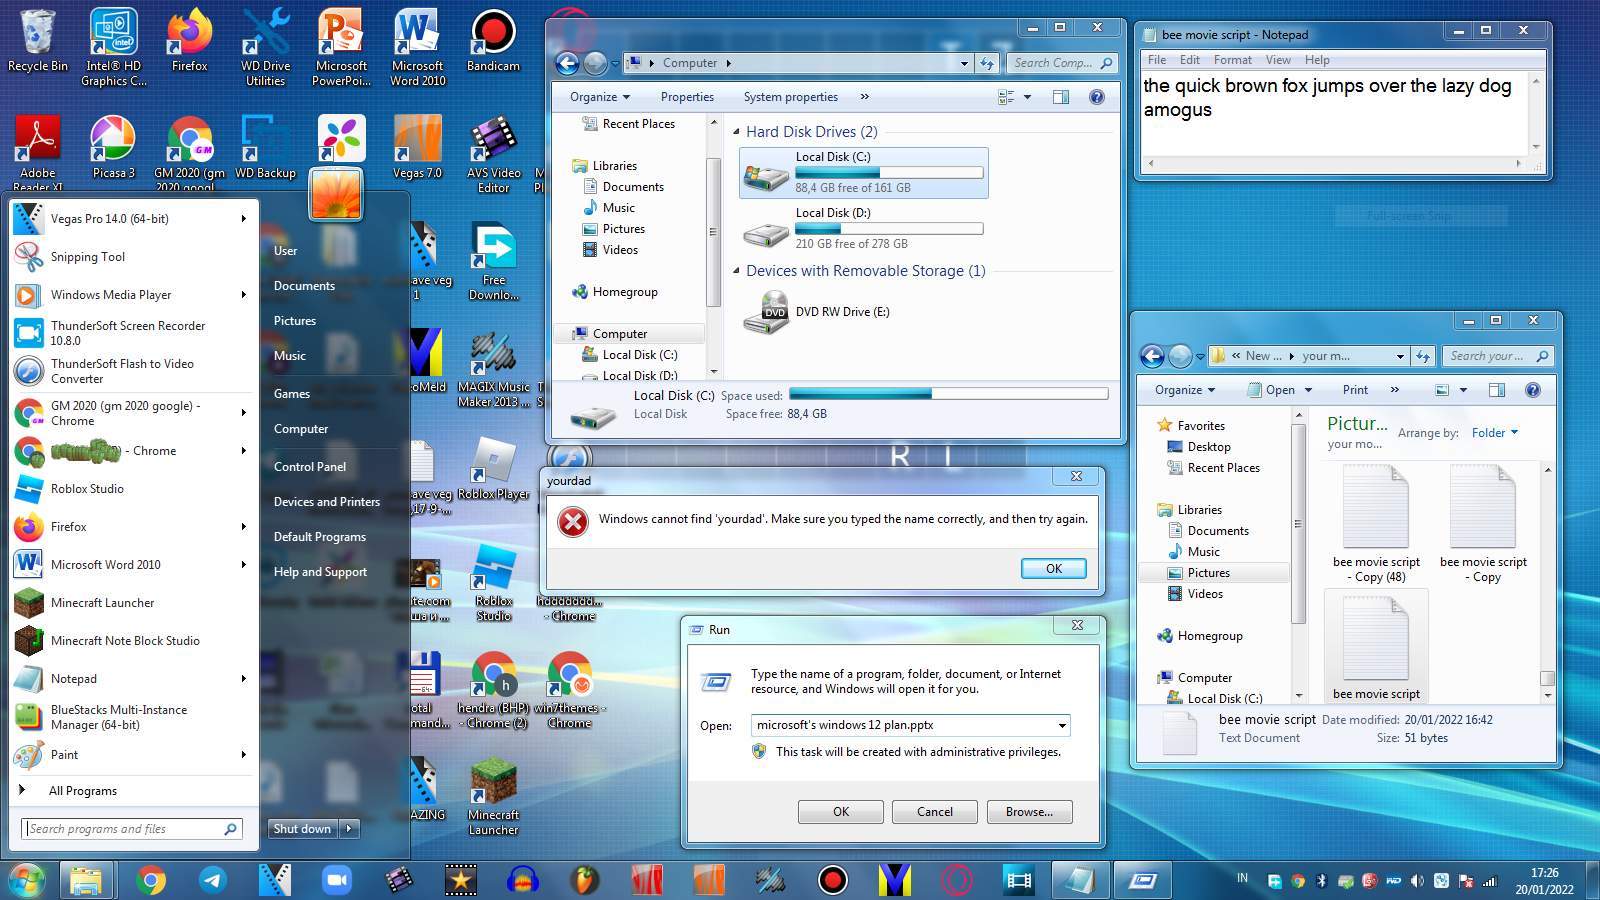Viewport: 1600px width, 900px height.
Task: Click the Refresh icon beside the Computer address bar
Action: [x=988, y=62]
